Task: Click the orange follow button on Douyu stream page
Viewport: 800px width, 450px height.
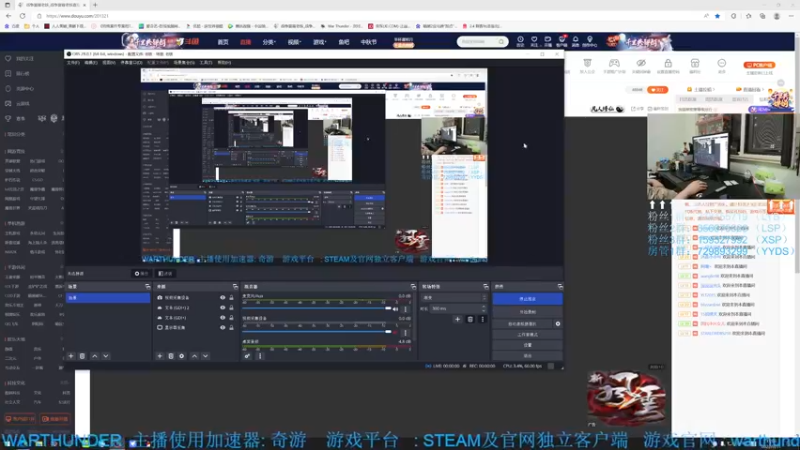Action: [658, 90]
